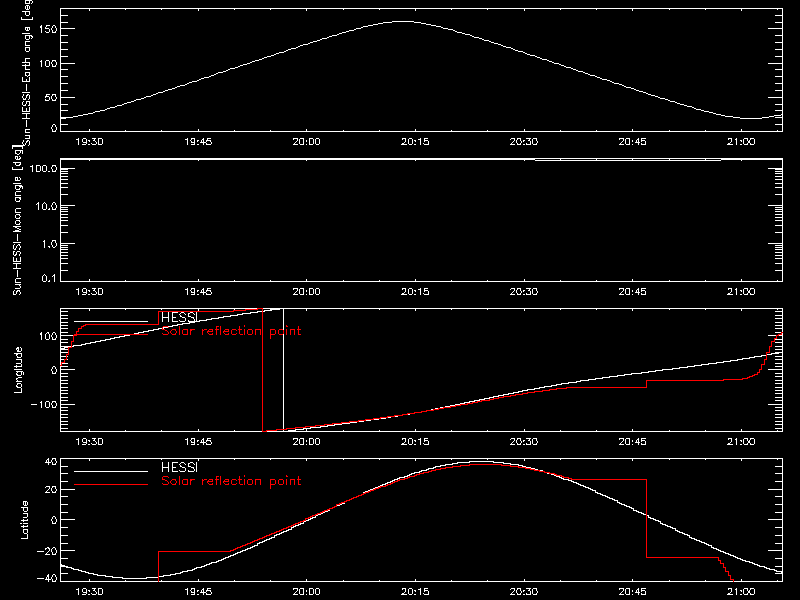Pick 19:30 time label under Moon angle plot

pyautogui.click(x=89, y=291)
